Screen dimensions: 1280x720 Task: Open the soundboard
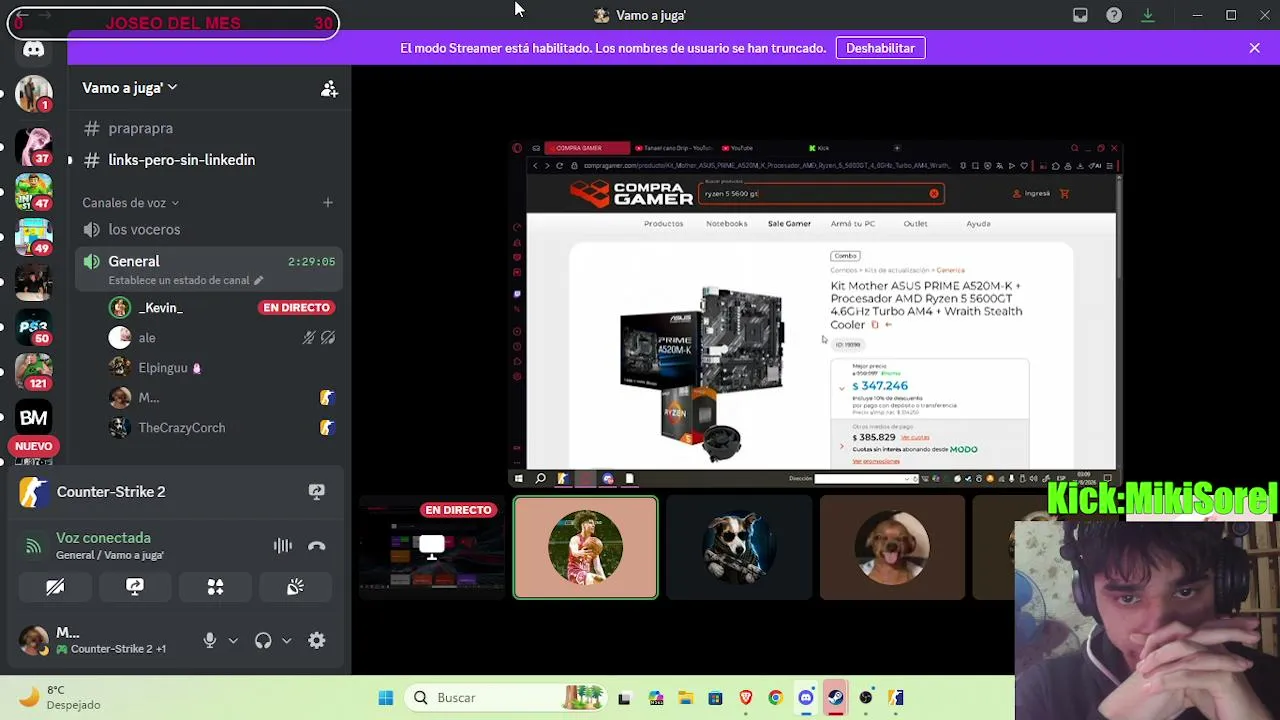(295, 587)
